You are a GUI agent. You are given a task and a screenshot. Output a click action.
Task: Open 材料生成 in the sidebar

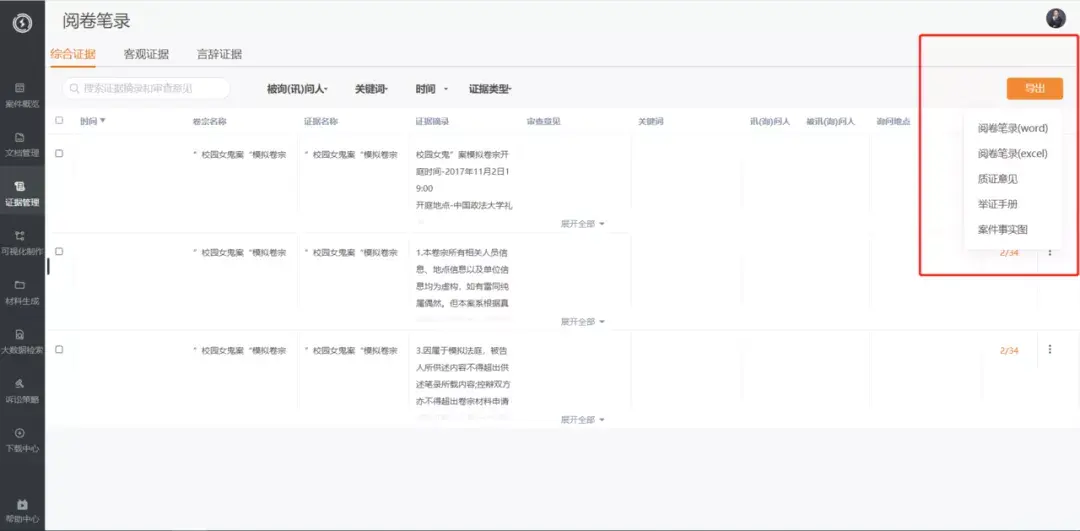22,292
